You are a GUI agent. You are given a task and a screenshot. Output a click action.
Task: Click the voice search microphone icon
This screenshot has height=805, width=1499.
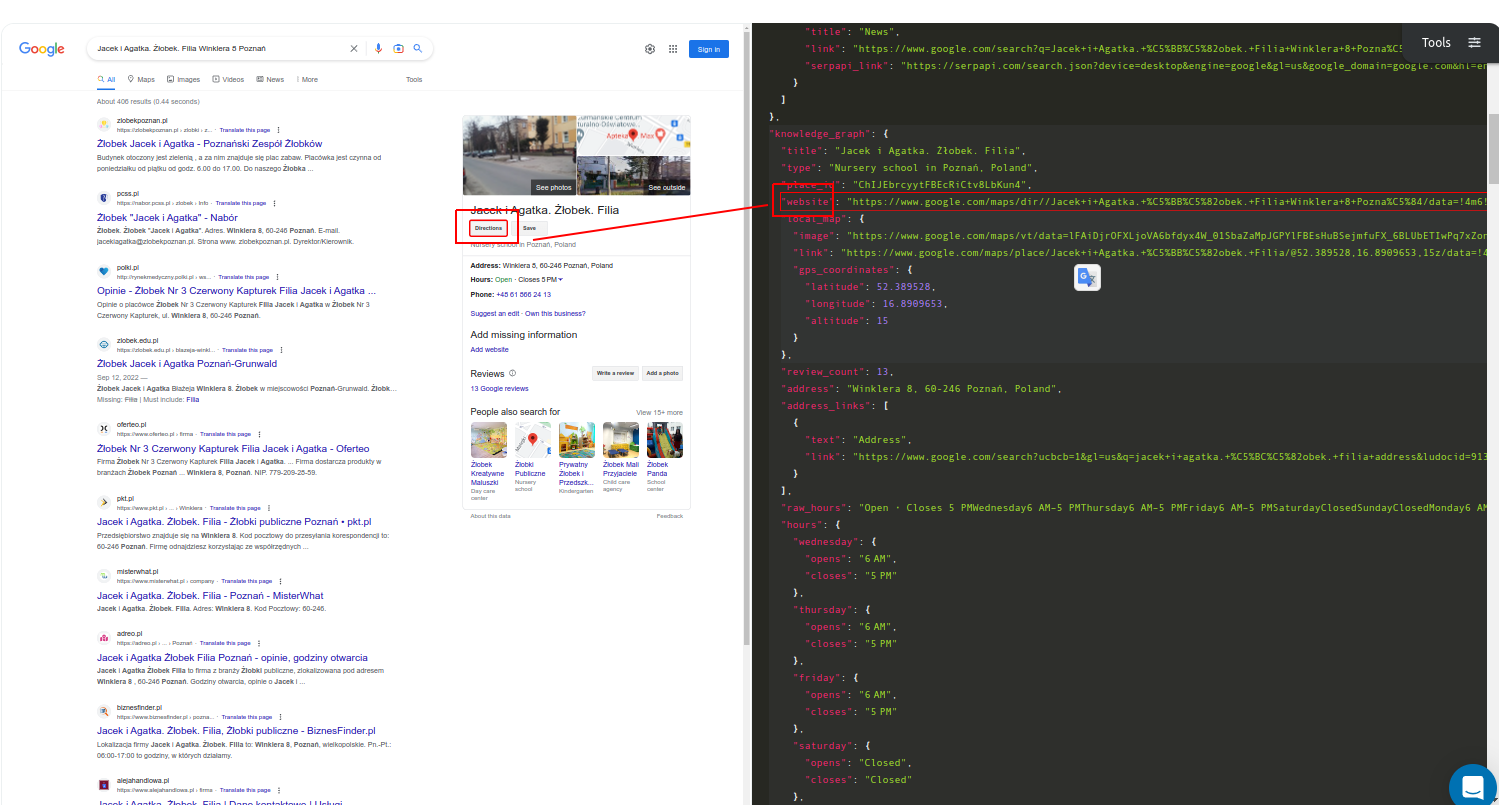click(x=378, y=48)
